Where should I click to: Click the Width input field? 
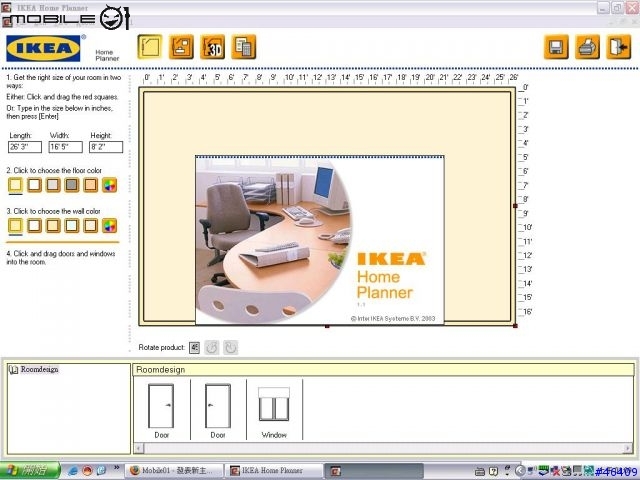tap(65, 147)
